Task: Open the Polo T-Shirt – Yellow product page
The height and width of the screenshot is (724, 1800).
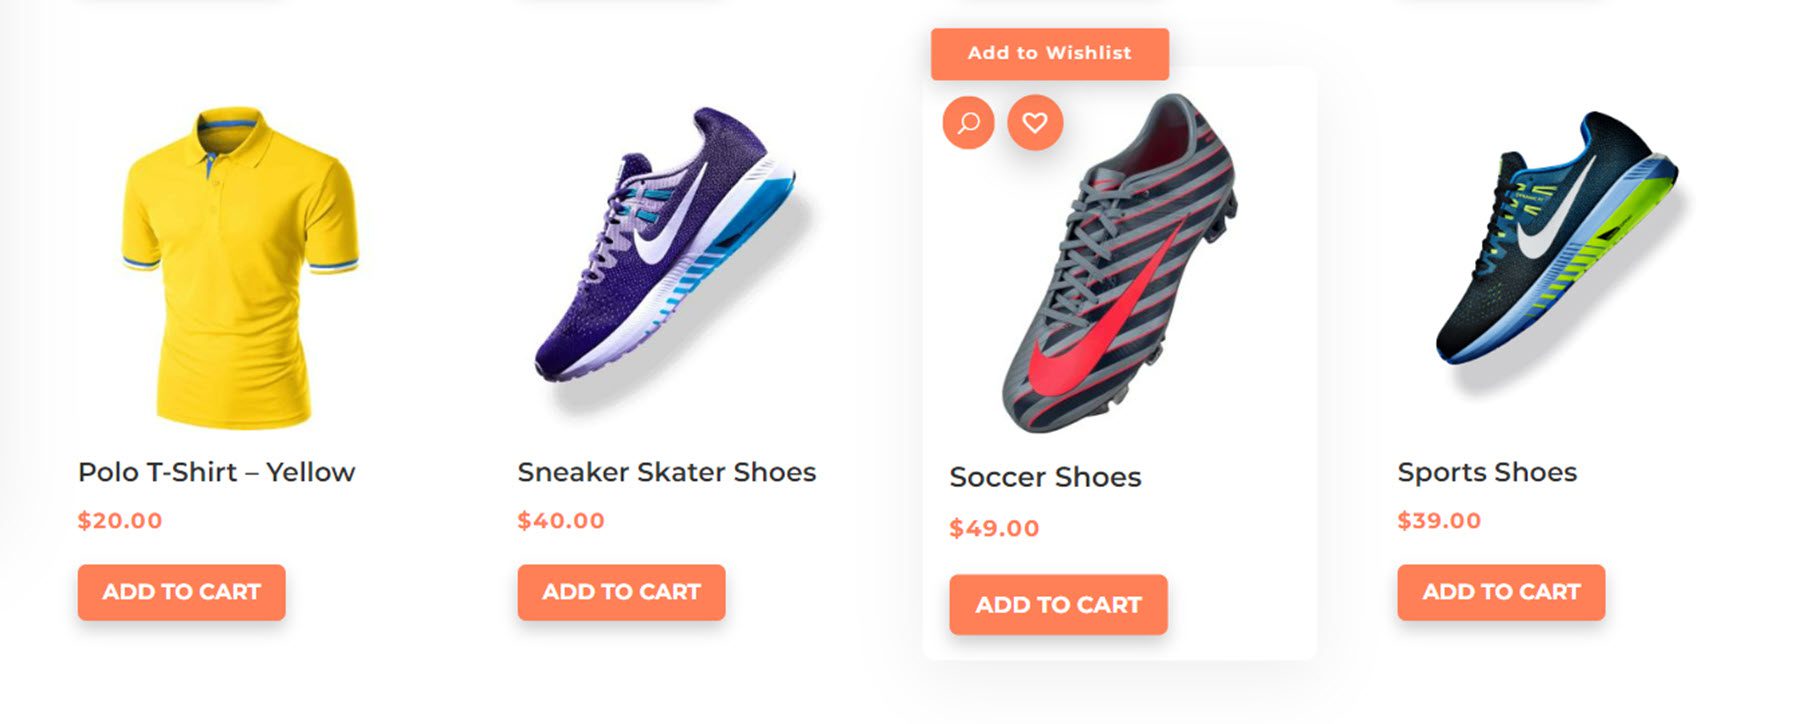Action: [x=216, y=472]
